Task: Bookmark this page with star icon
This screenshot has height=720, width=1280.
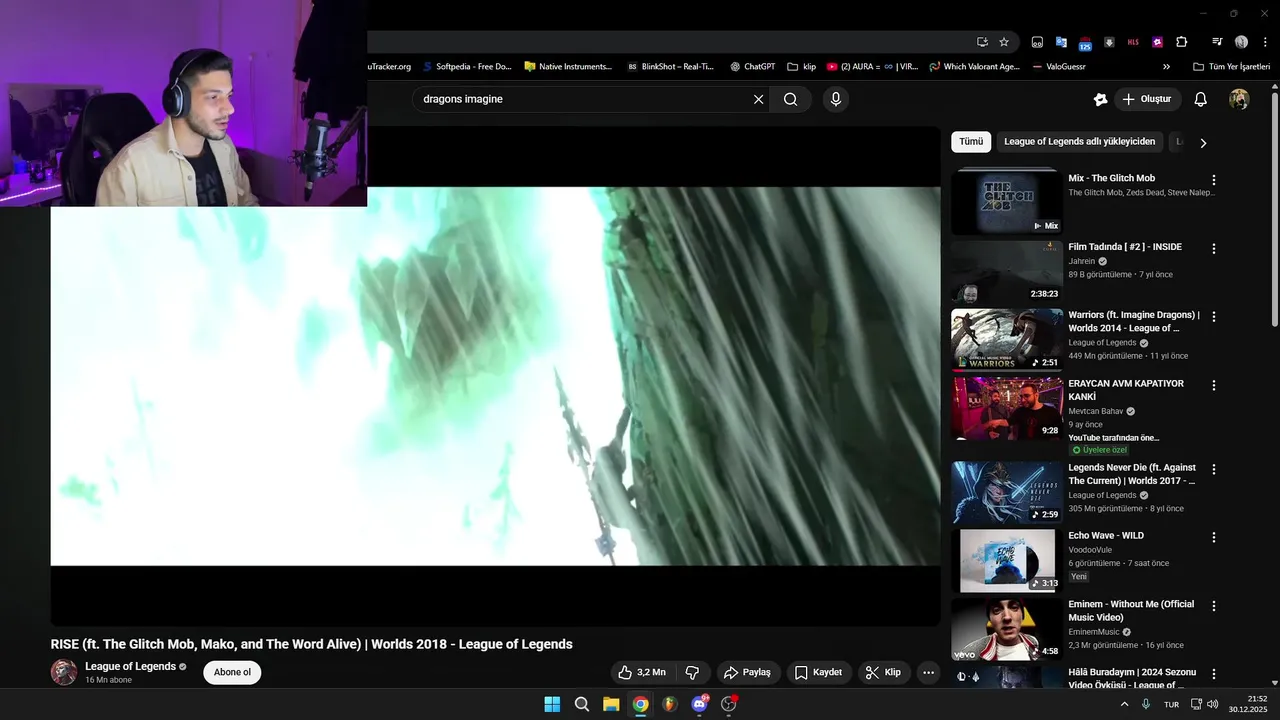Action: 1004,42
